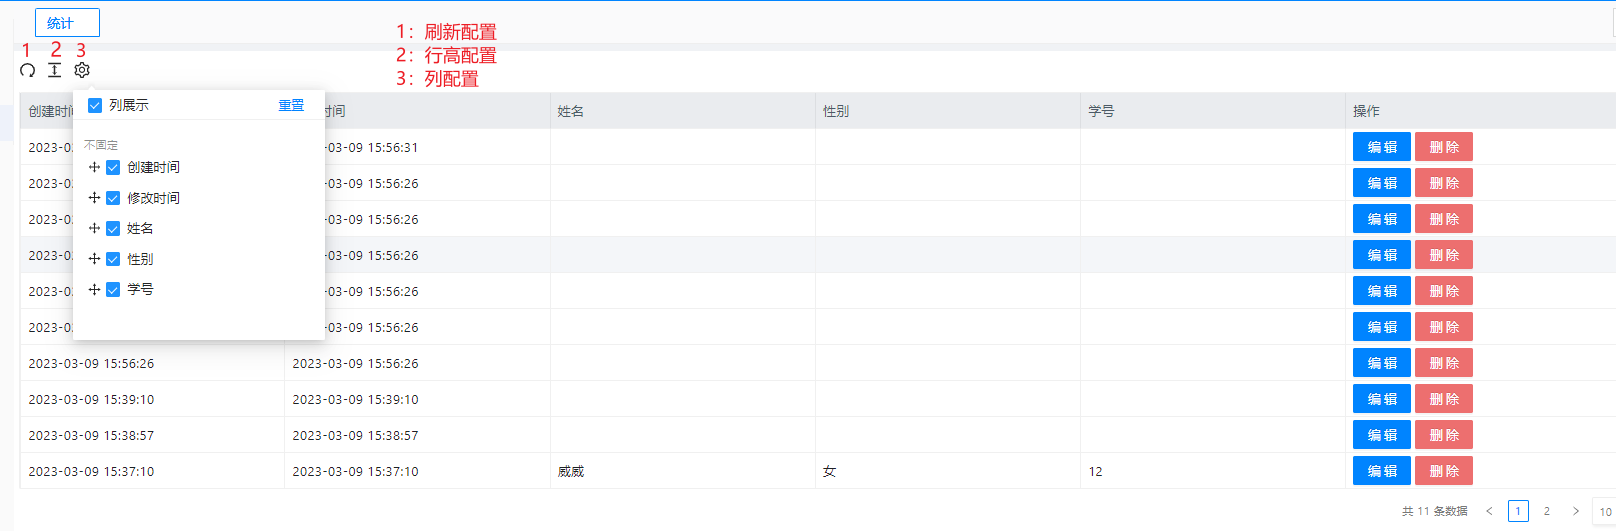Click 2023-03-09 15:38:57 in second column

(x=355, y=435)
